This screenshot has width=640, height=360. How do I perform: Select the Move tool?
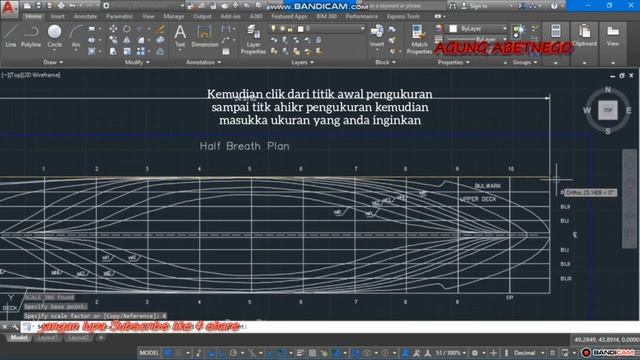tap(113, 29)
